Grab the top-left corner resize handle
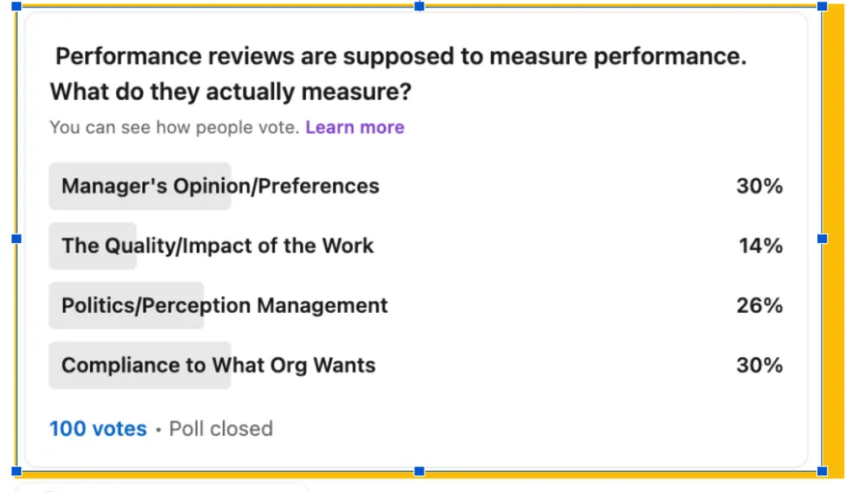 [16, 7]
